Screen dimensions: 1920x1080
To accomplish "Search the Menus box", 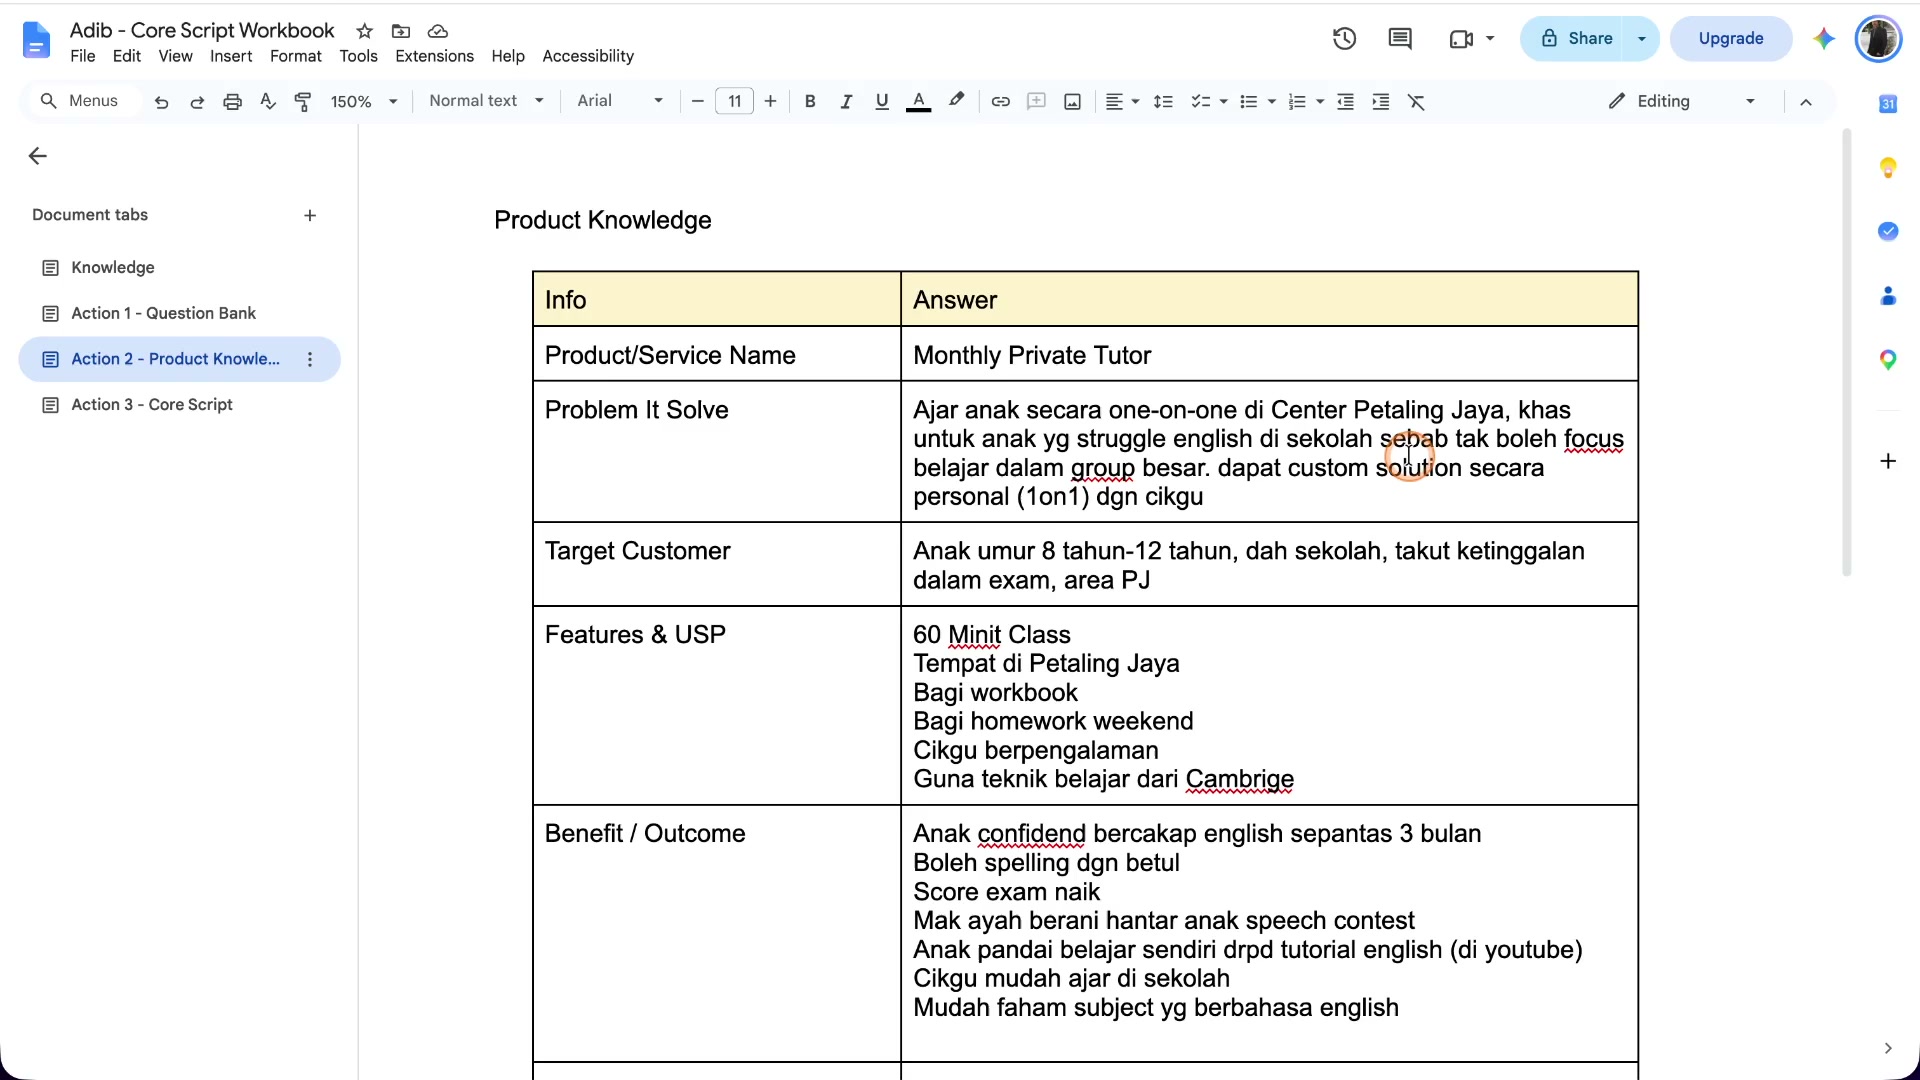I will [84, 101].
